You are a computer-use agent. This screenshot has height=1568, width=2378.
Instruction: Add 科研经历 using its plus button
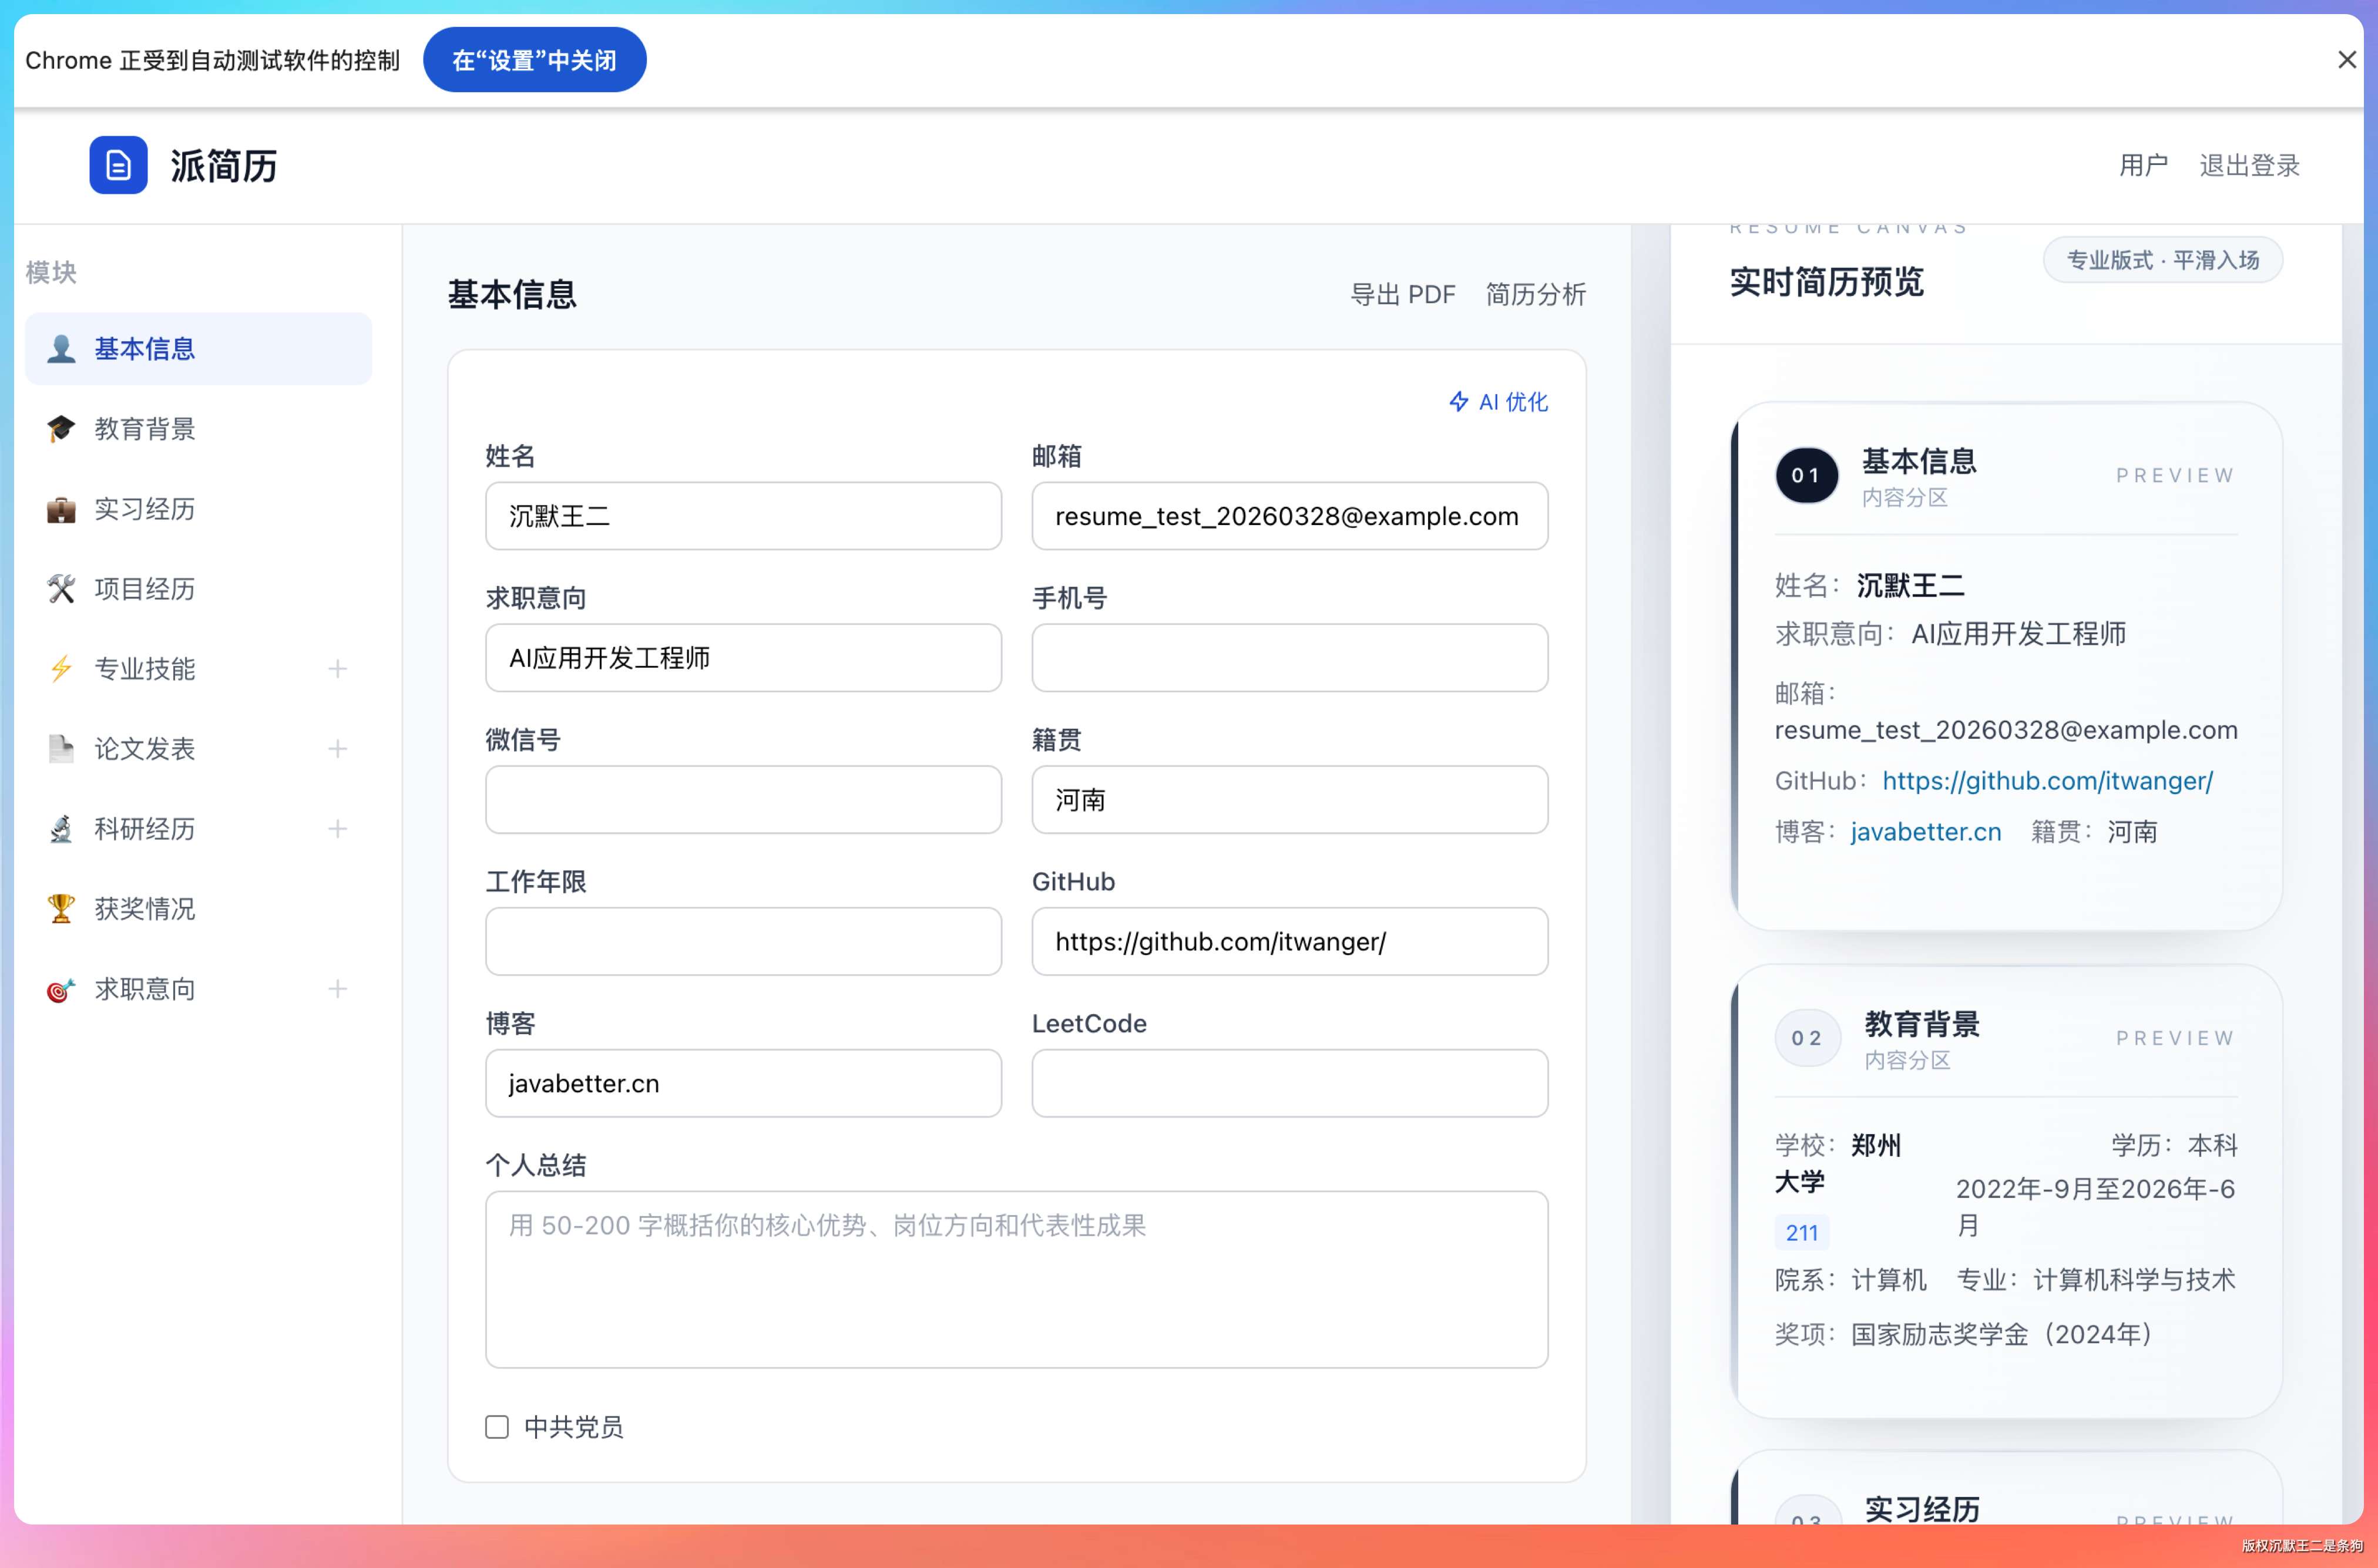coord(338,829)
